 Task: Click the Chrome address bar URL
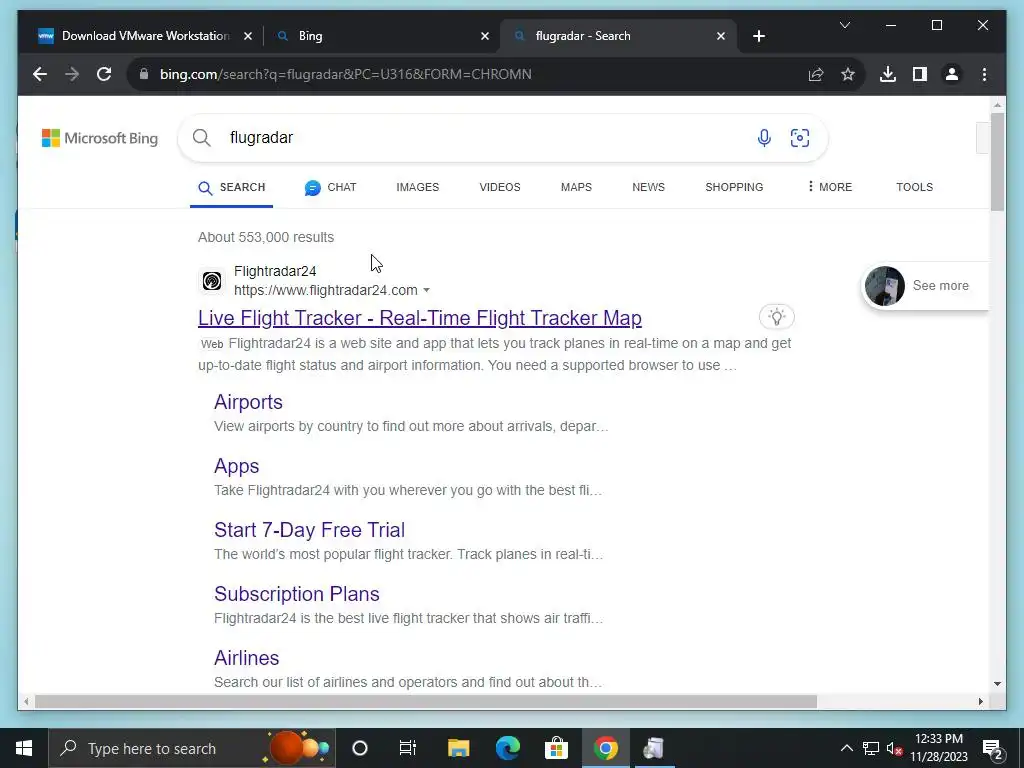[345, 74]
